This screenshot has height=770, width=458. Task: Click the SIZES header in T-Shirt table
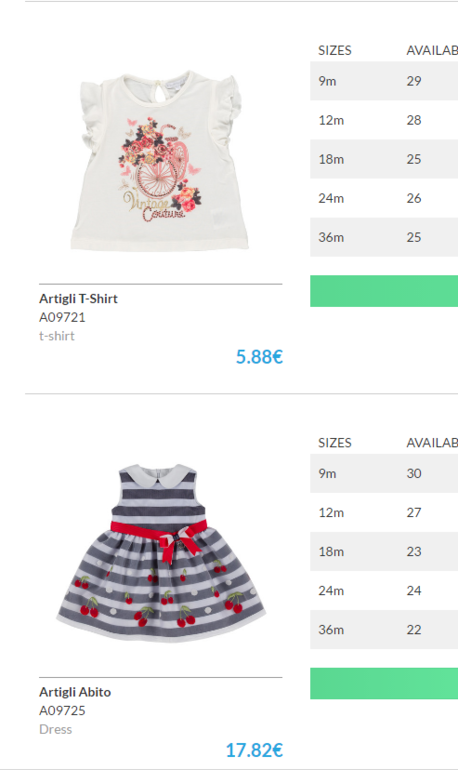point(335,51)
